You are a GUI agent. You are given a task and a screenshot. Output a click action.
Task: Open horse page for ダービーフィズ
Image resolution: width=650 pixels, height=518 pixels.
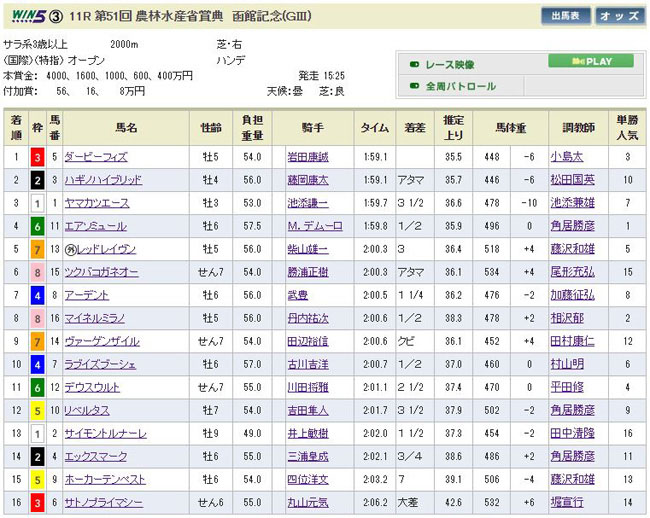click(x=95, y=157)
